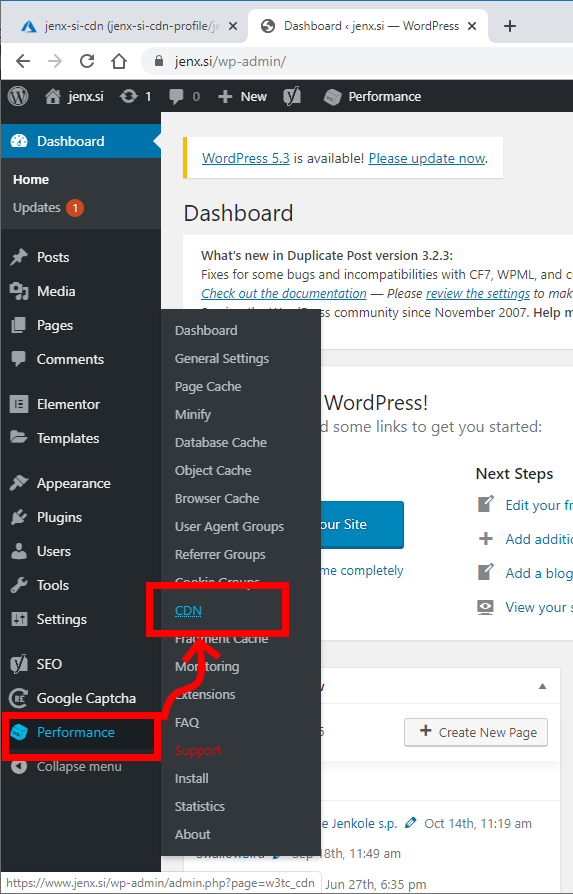
Task: Open the Yoast SEO icon in admin bar
Action: click(x=292, y=96)
